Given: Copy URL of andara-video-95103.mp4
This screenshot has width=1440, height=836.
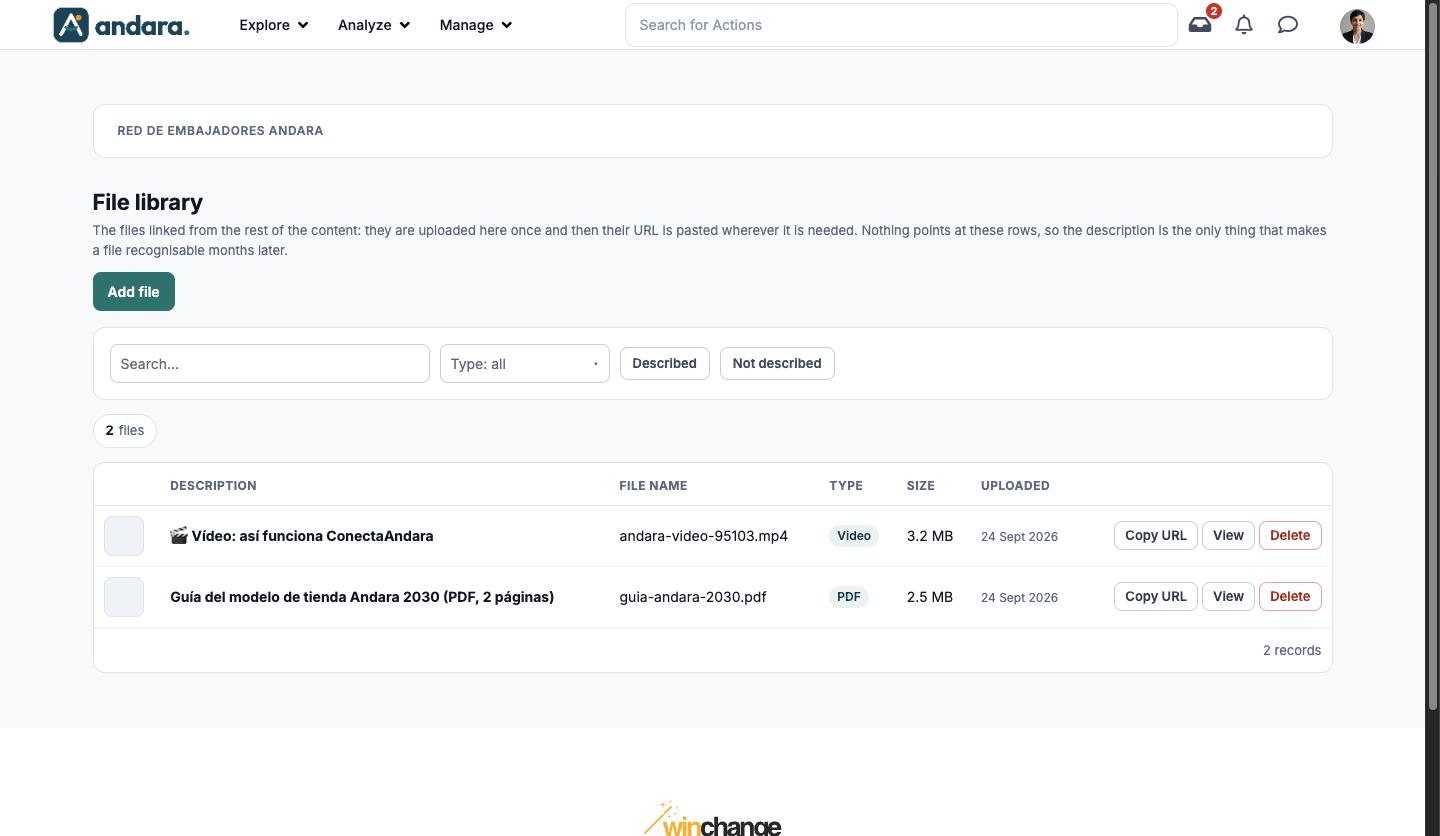Looking at the screenshot, I should 1156,535.
